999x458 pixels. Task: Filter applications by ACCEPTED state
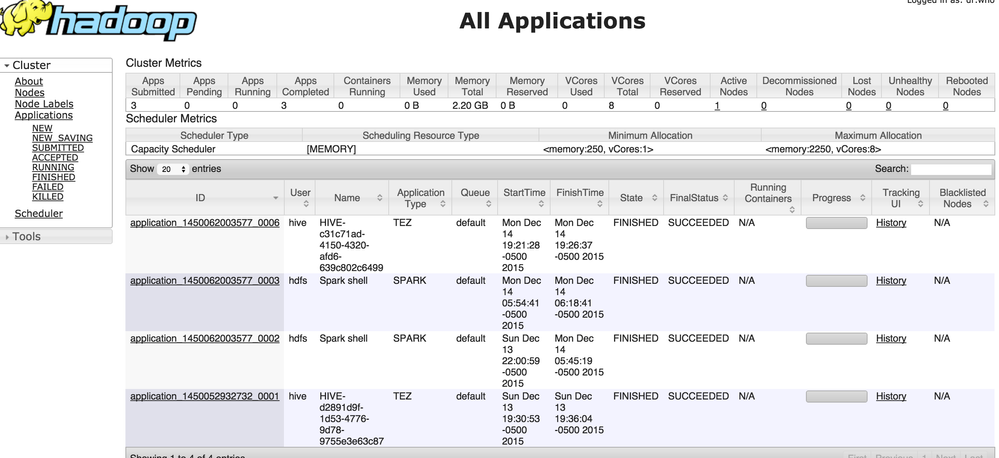[x=55, y=157]
